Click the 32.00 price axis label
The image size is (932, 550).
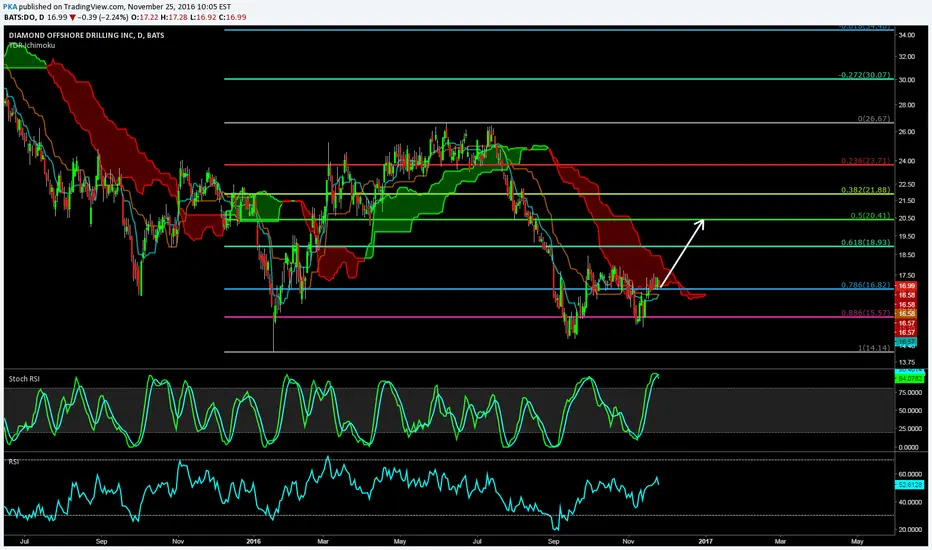tap(906, 57)
